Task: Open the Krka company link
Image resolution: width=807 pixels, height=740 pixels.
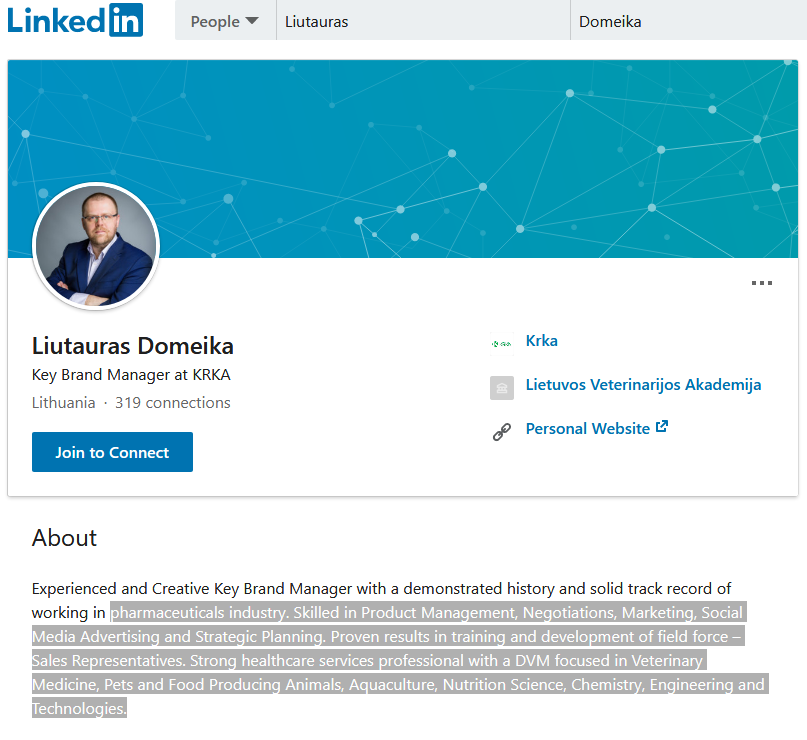Action: pyautogui.click(x=542, y=341)
